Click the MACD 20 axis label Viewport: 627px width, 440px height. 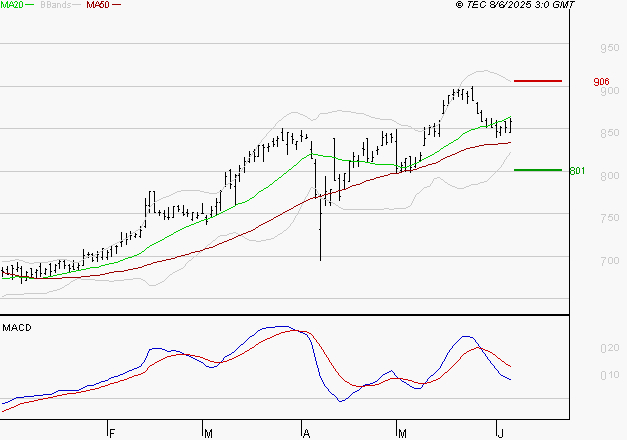tap(610, 348)
